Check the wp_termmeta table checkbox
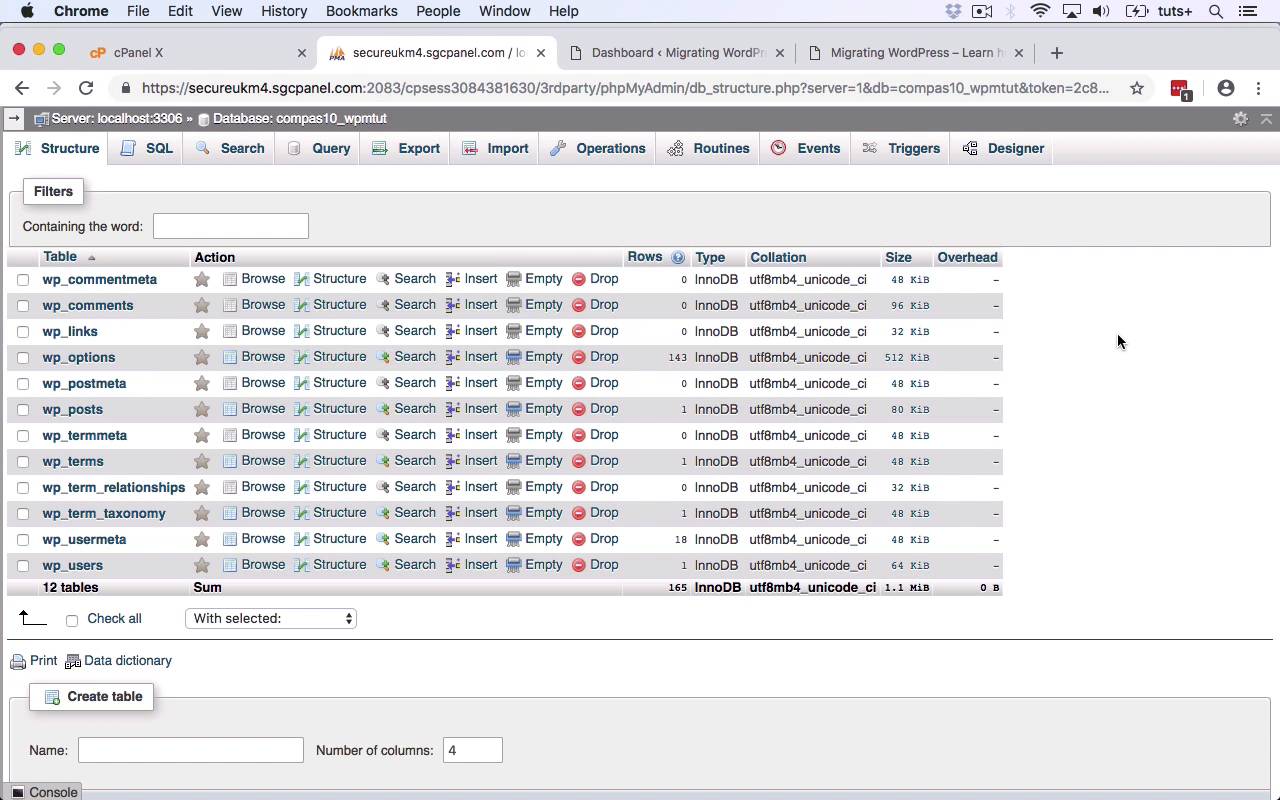1280x800 pixels. coord(23,436)
